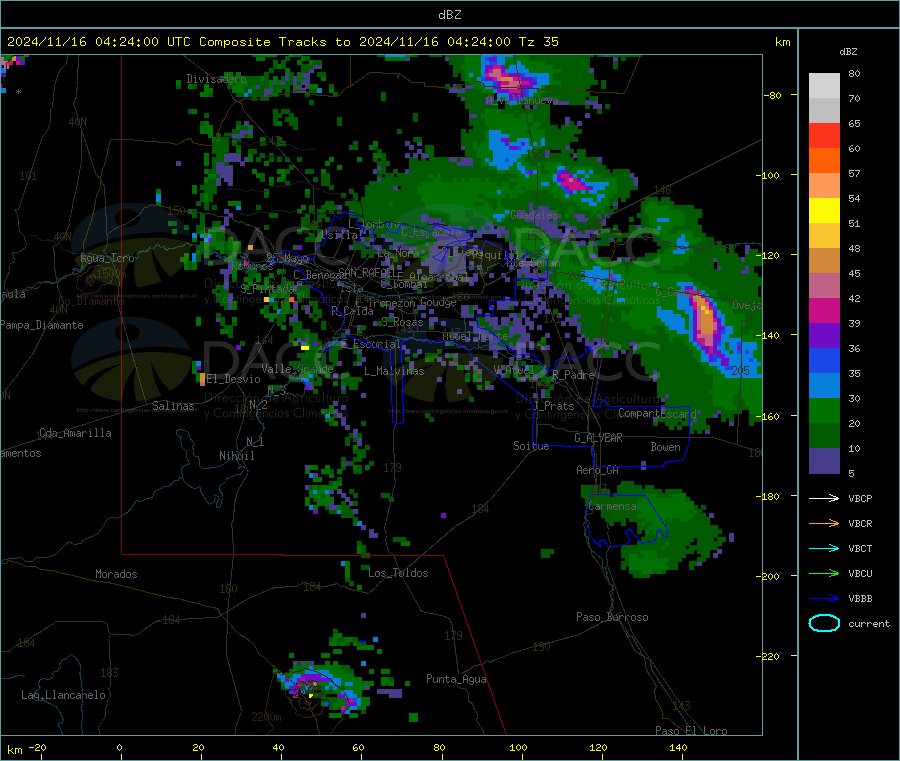This screenshot has height=761, width=900.
Task: Select the magenta 39 dBZ color swatch
Action: (x=824, y=310)
